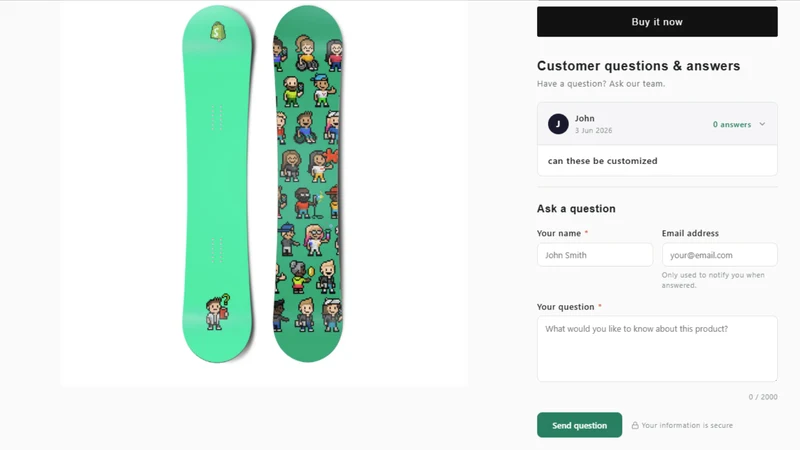Click the question-mark character on the snowboard
Image resolution: width=800 pixels, height=450 pixels.
tap(218, 313)
